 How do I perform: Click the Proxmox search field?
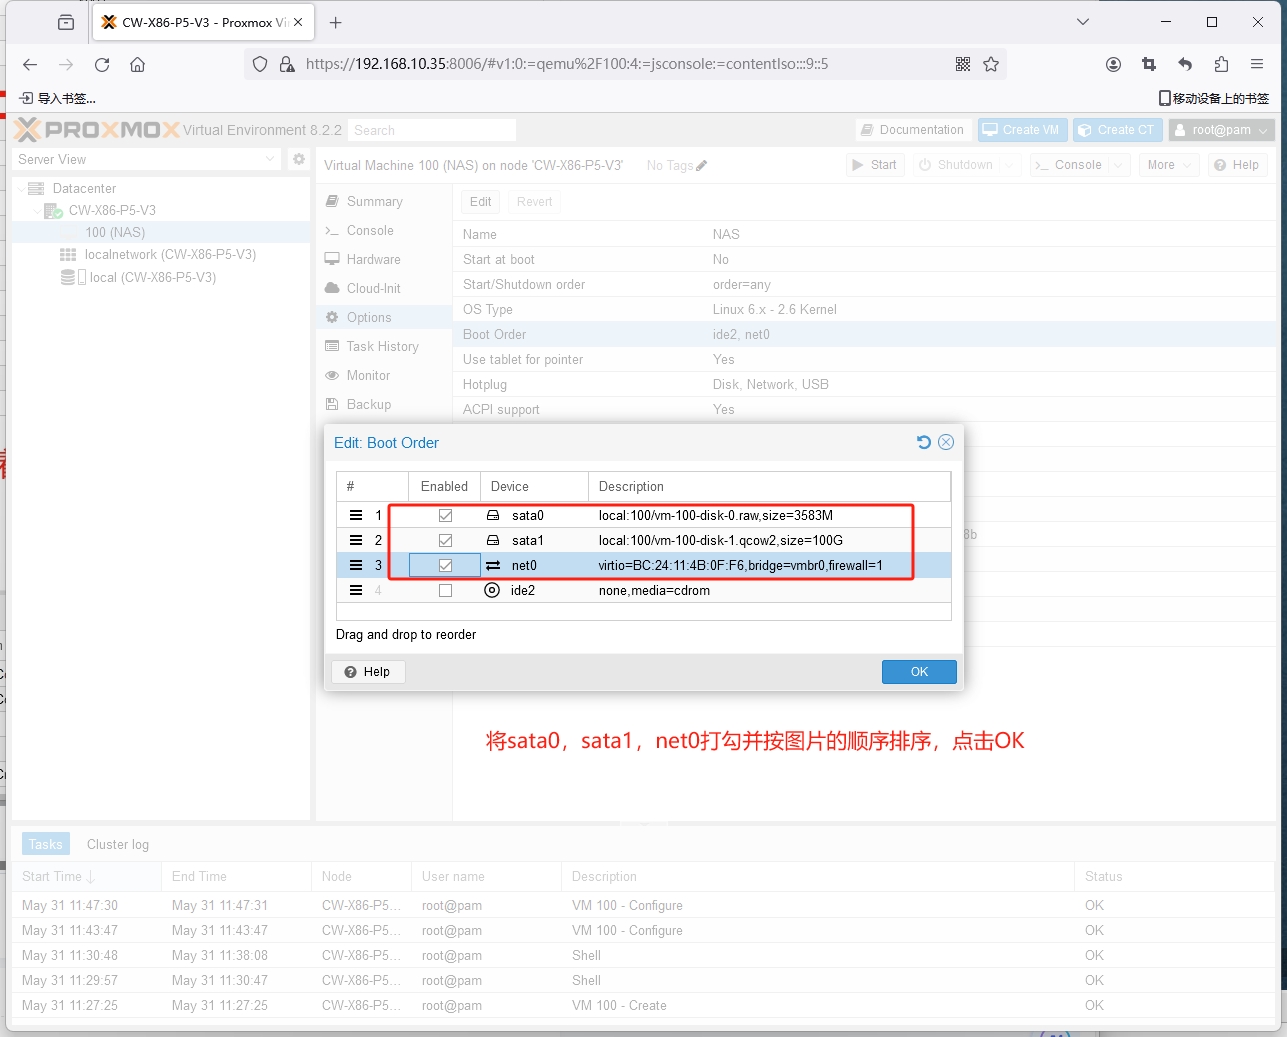click(x=432, y=130)
